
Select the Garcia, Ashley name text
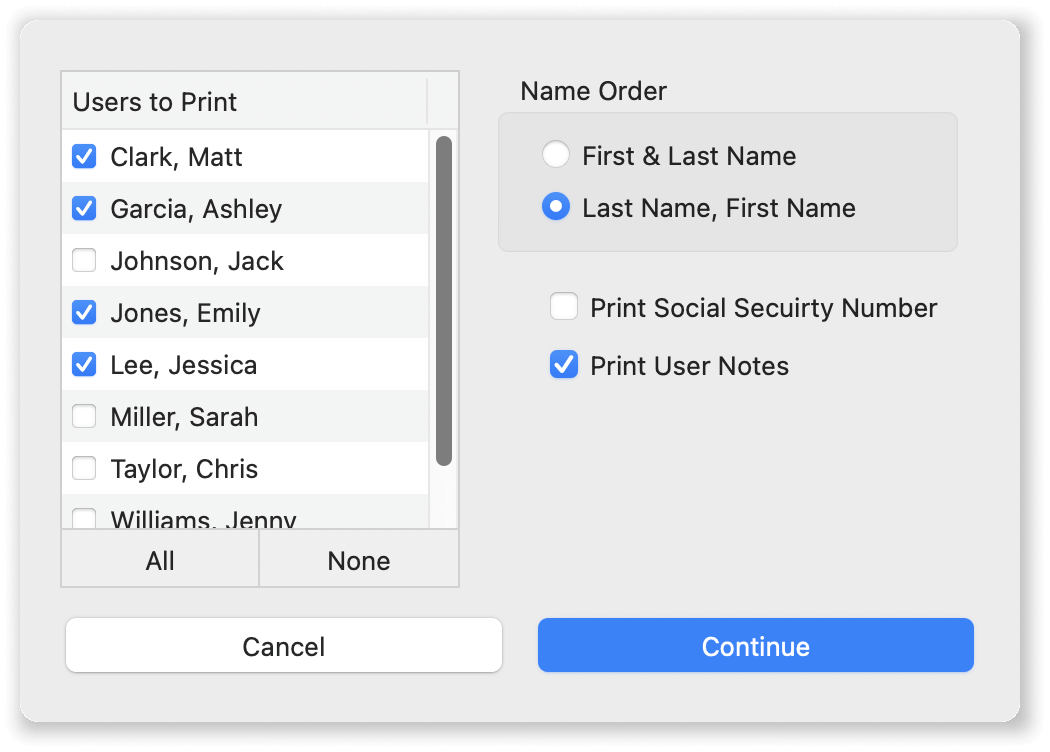pos(196,210)
